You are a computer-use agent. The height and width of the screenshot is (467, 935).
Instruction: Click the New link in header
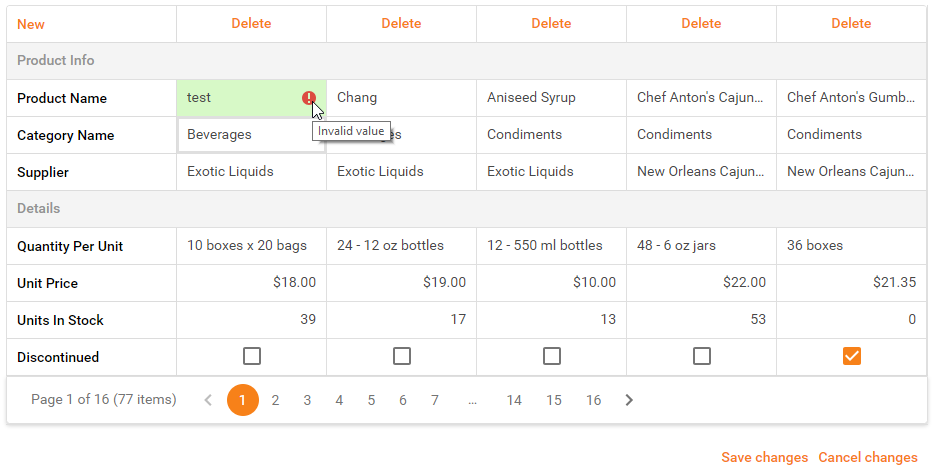point(31,24)
